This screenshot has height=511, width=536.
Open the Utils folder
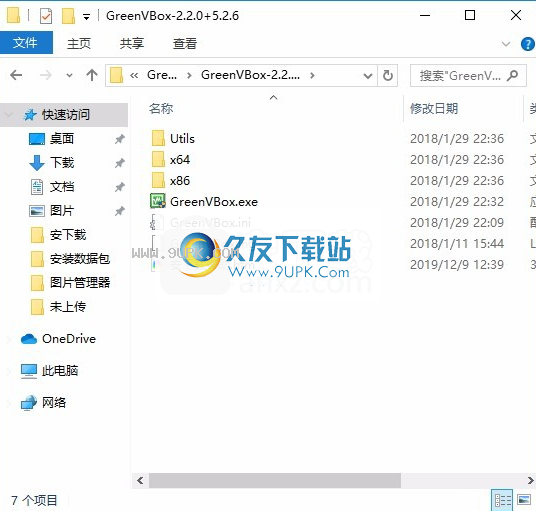[182, 139]
